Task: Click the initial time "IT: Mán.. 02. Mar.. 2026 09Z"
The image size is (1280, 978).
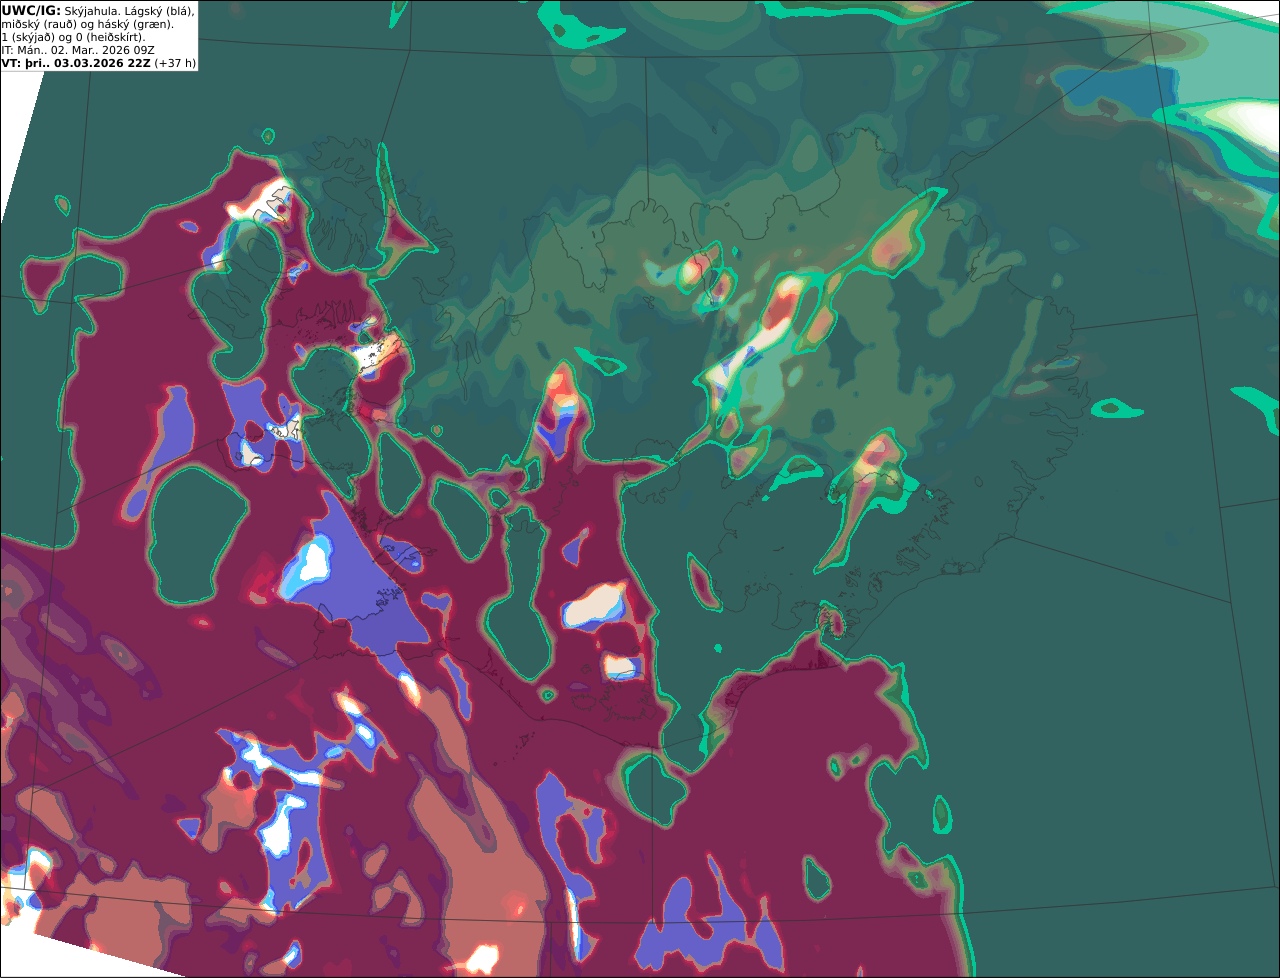Action: (78, 50)
